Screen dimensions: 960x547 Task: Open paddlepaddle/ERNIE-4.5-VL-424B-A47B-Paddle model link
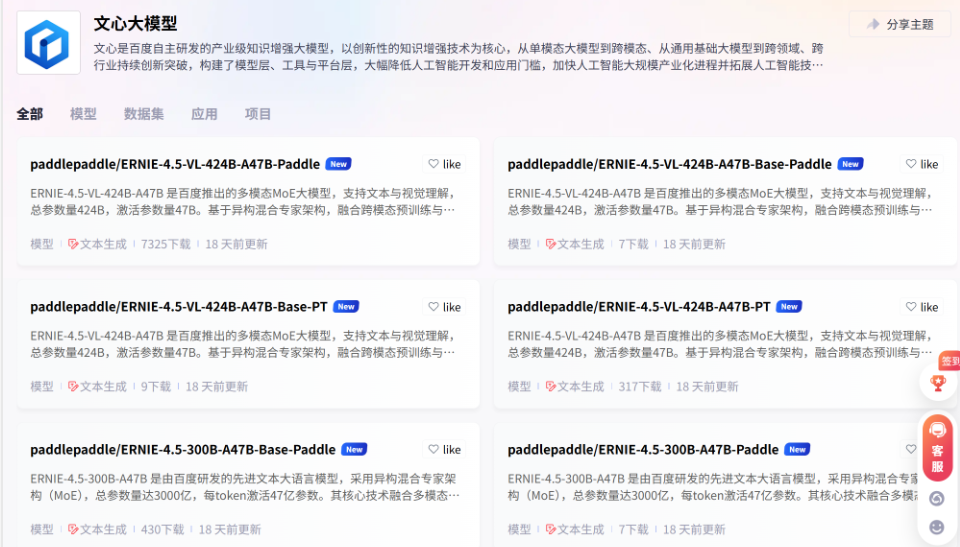[x=175, y=164]
